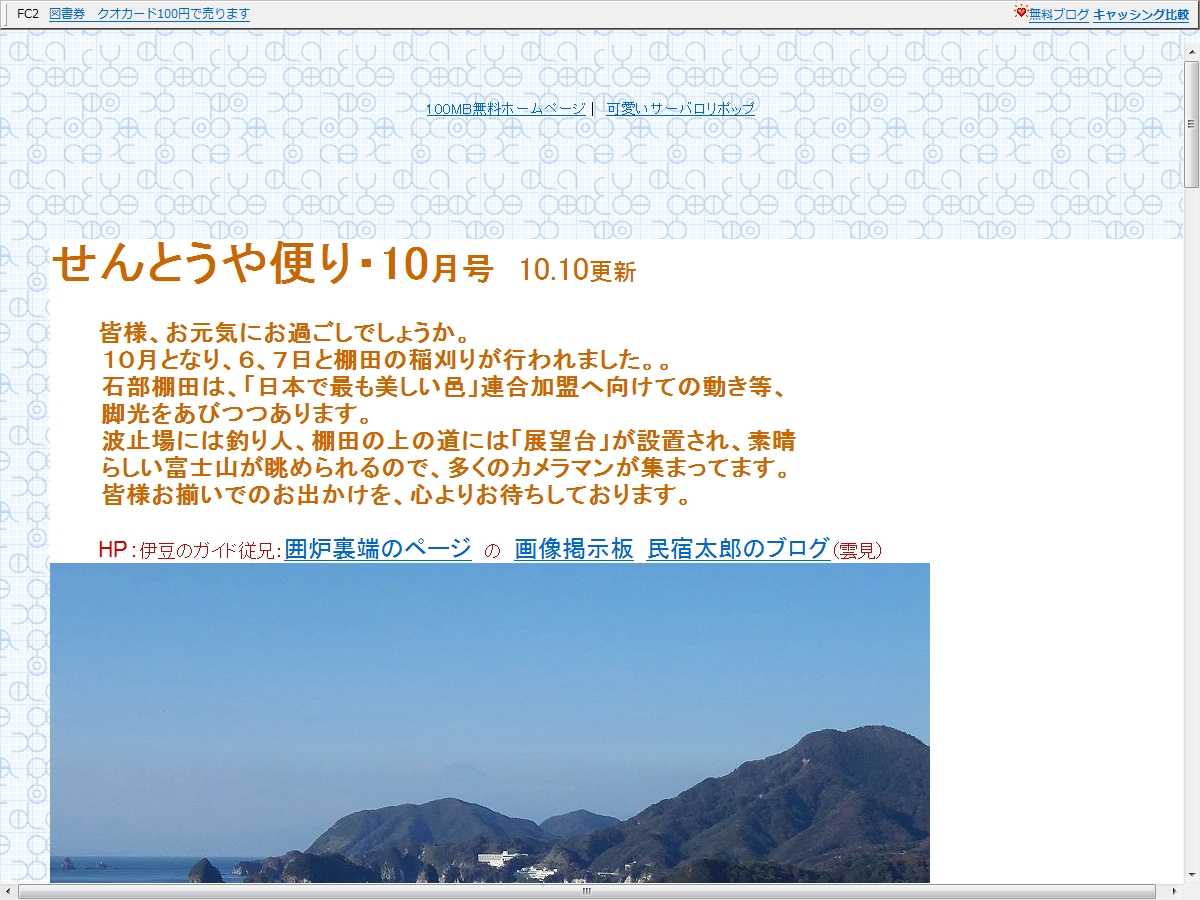
Task: Click the horizontal scrollbar right arrow
Action: 1175,891
